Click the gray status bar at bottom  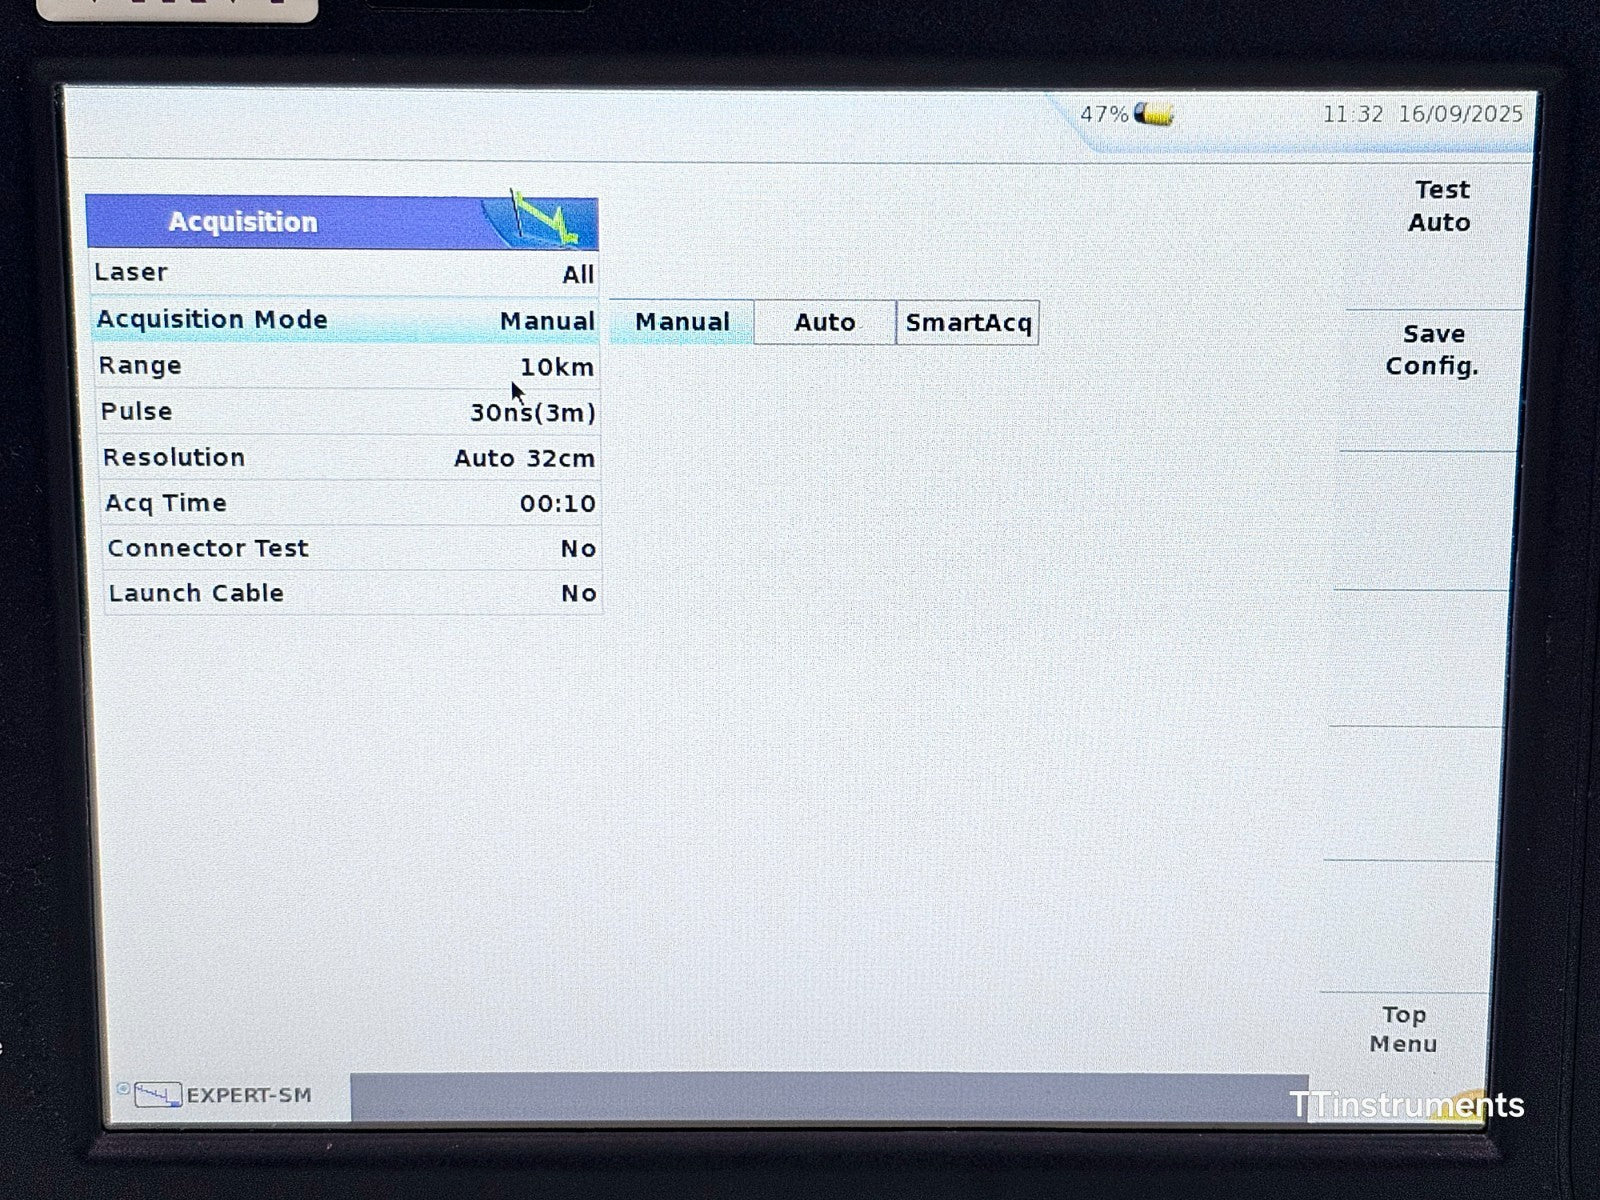tap(820, 1097)
